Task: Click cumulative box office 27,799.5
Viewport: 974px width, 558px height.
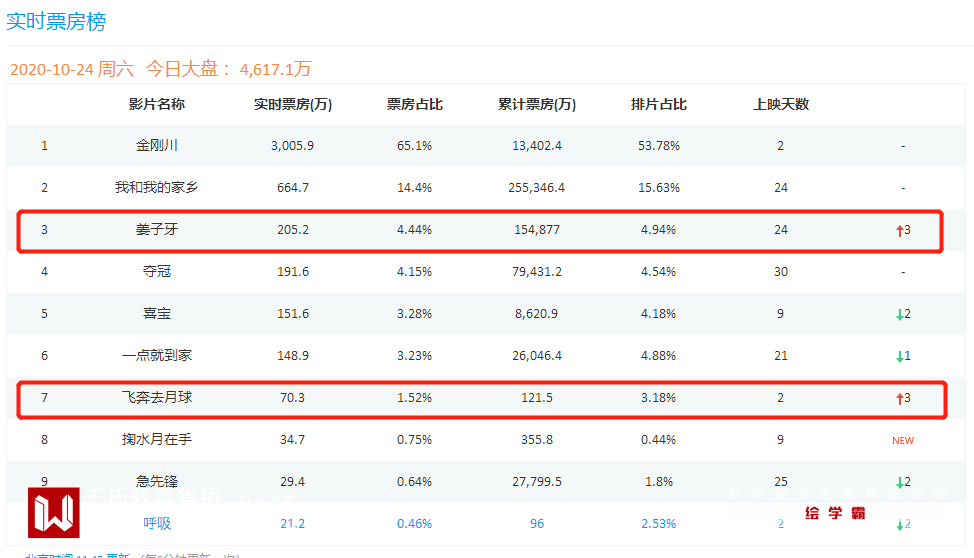Action: [x=537, y=481]
